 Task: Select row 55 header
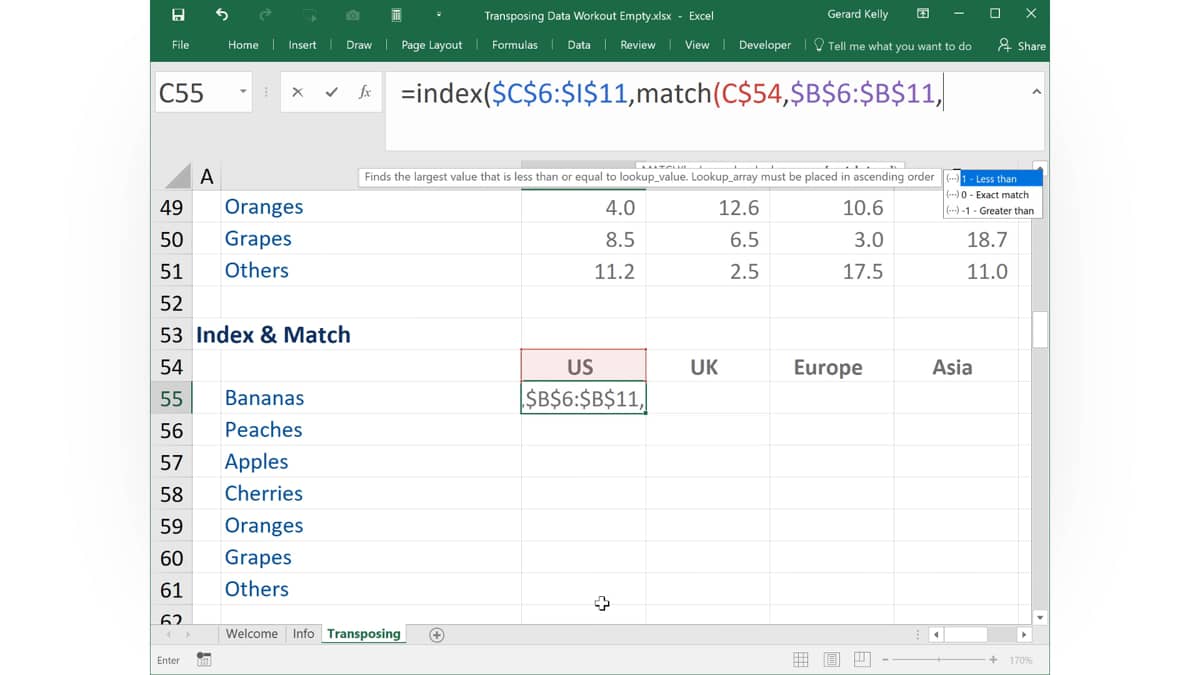click(x=172, y=398)
